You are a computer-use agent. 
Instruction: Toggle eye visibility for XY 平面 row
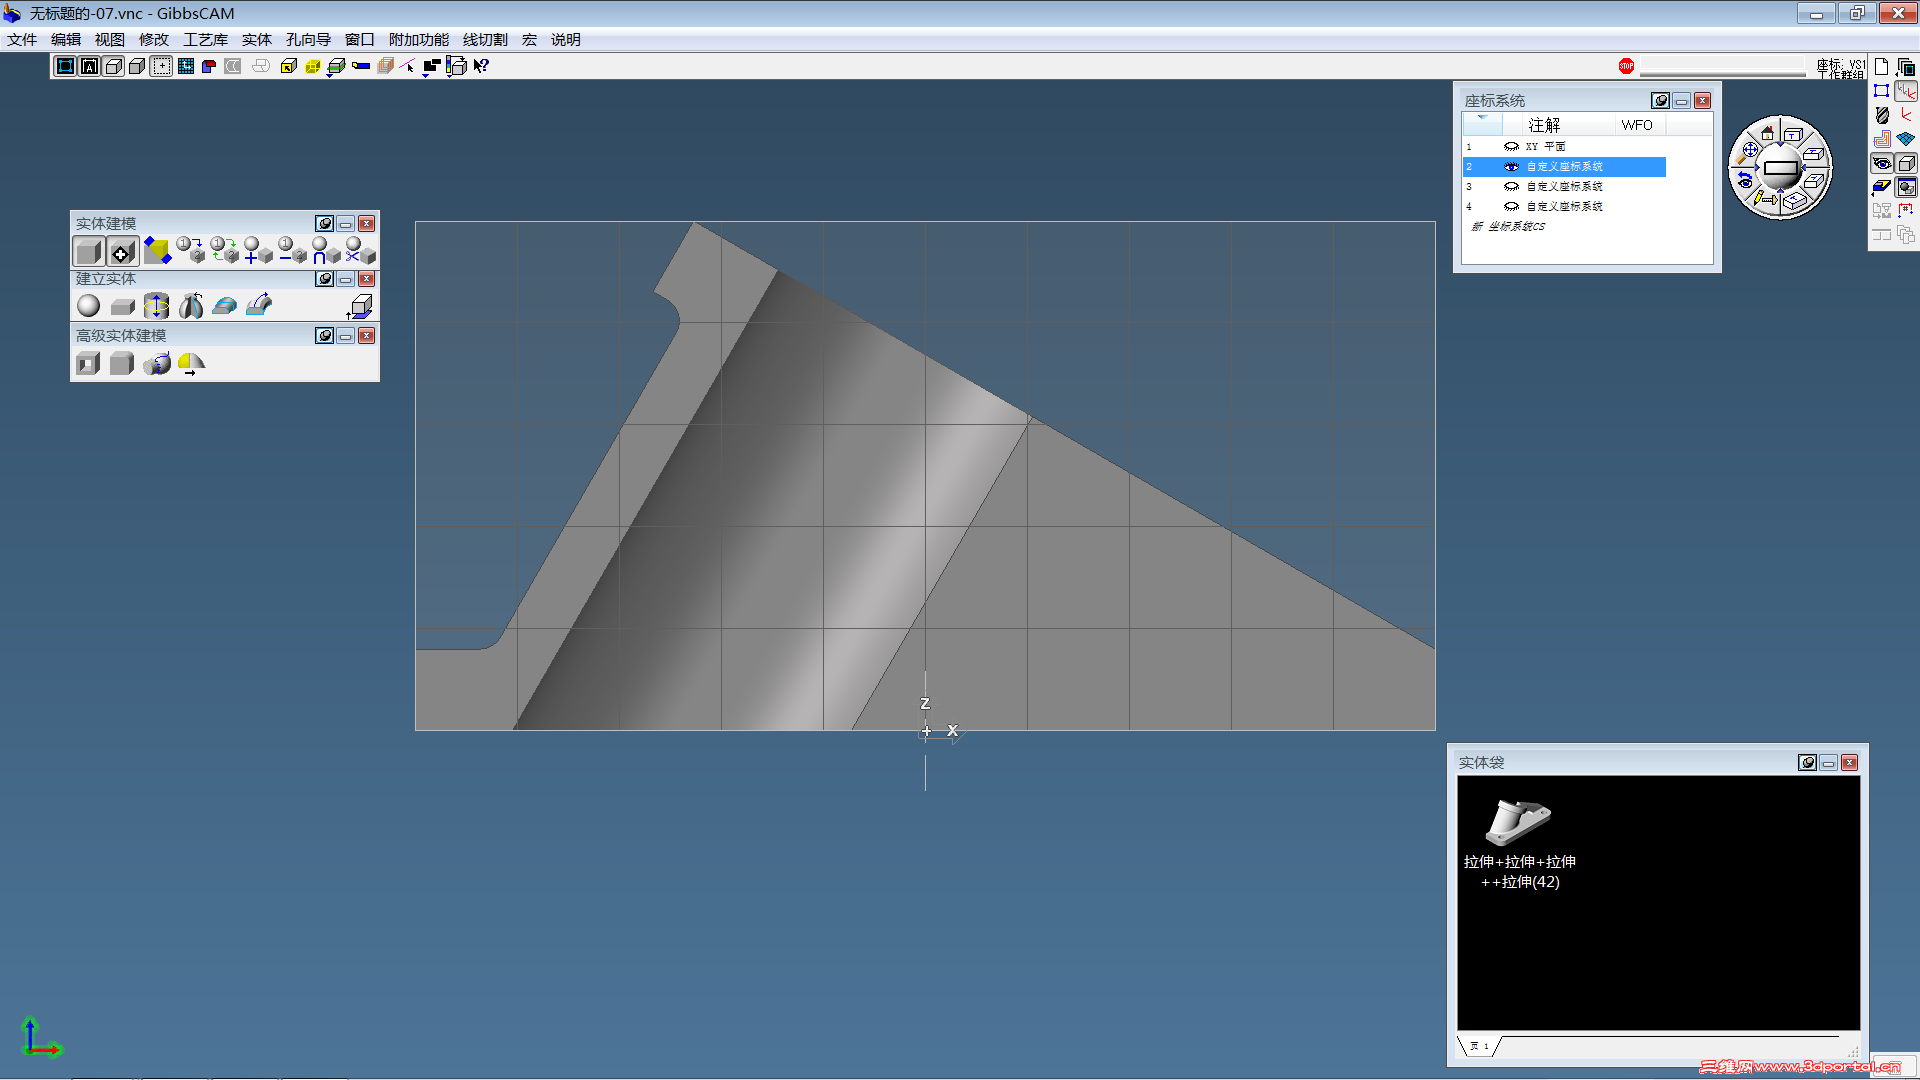point(1511,147)
